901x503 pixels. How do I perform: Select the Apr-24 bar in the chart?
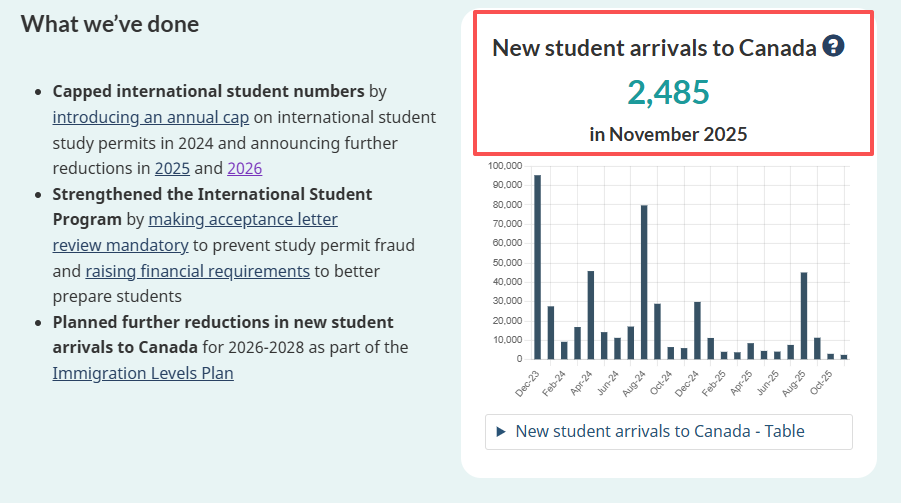591,315
